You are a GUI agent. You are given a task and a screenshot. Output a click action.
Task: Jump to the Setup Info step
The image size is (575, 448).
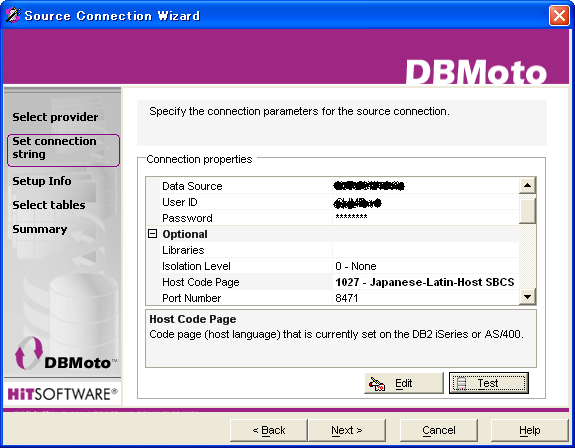42,181
